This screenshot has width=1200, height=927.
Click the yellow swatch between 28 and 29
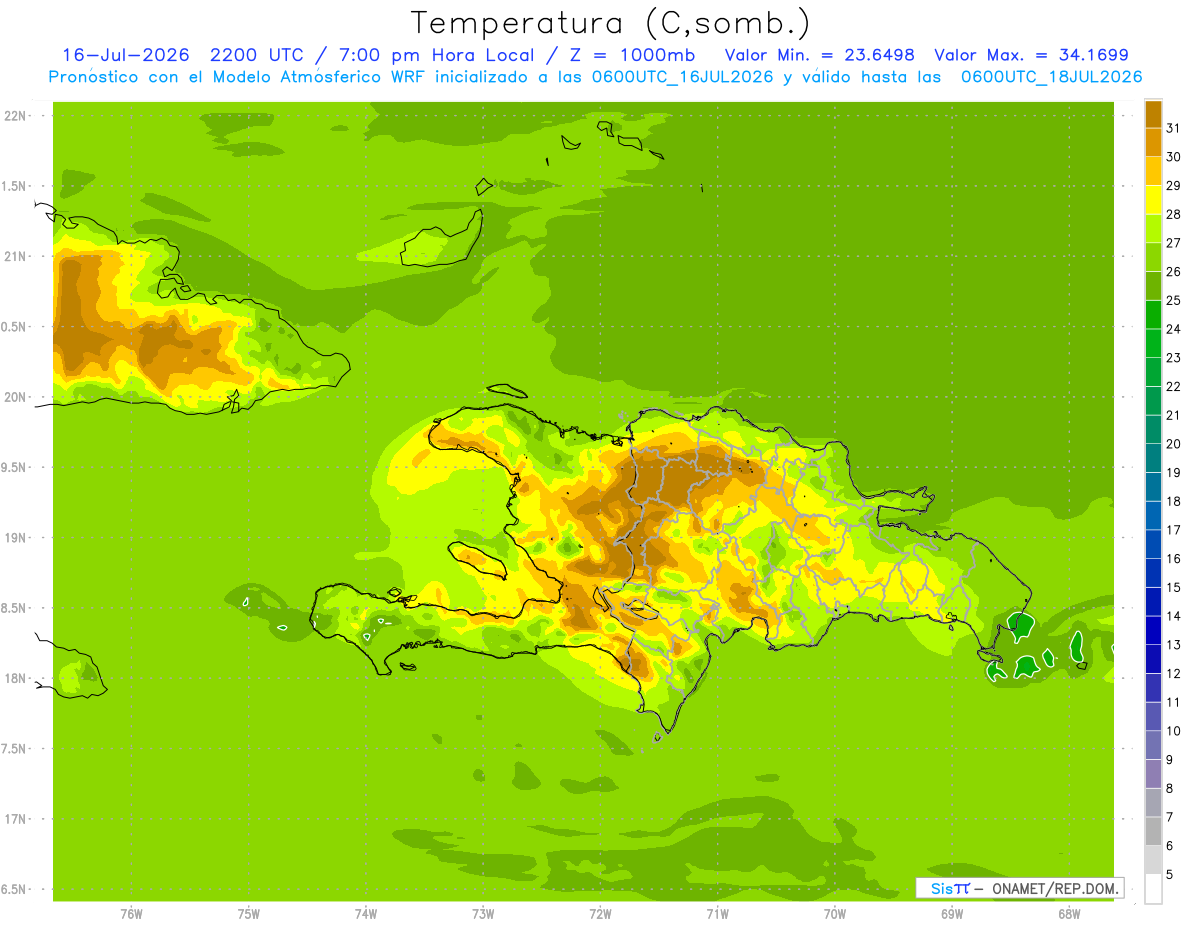point(1153,200)
